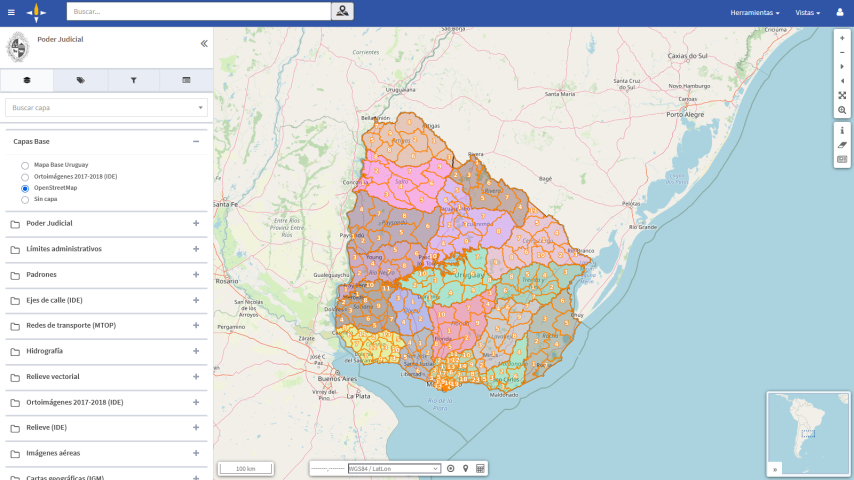The height and width of the screenshot is (480, 854).
Task: Expand Redes de transporte (MTOP) group
Action: point(196,325)
